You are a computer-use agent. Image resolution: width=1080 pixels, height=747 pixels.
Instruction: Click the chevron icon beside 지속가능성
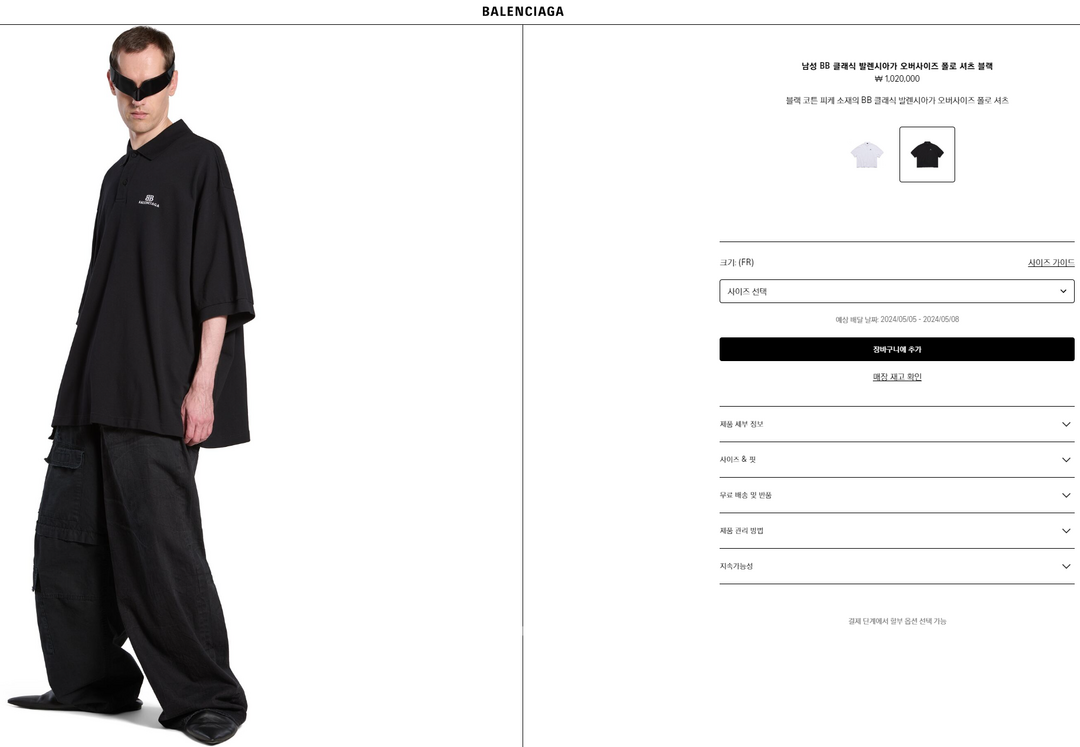[x=1066, y=566]
